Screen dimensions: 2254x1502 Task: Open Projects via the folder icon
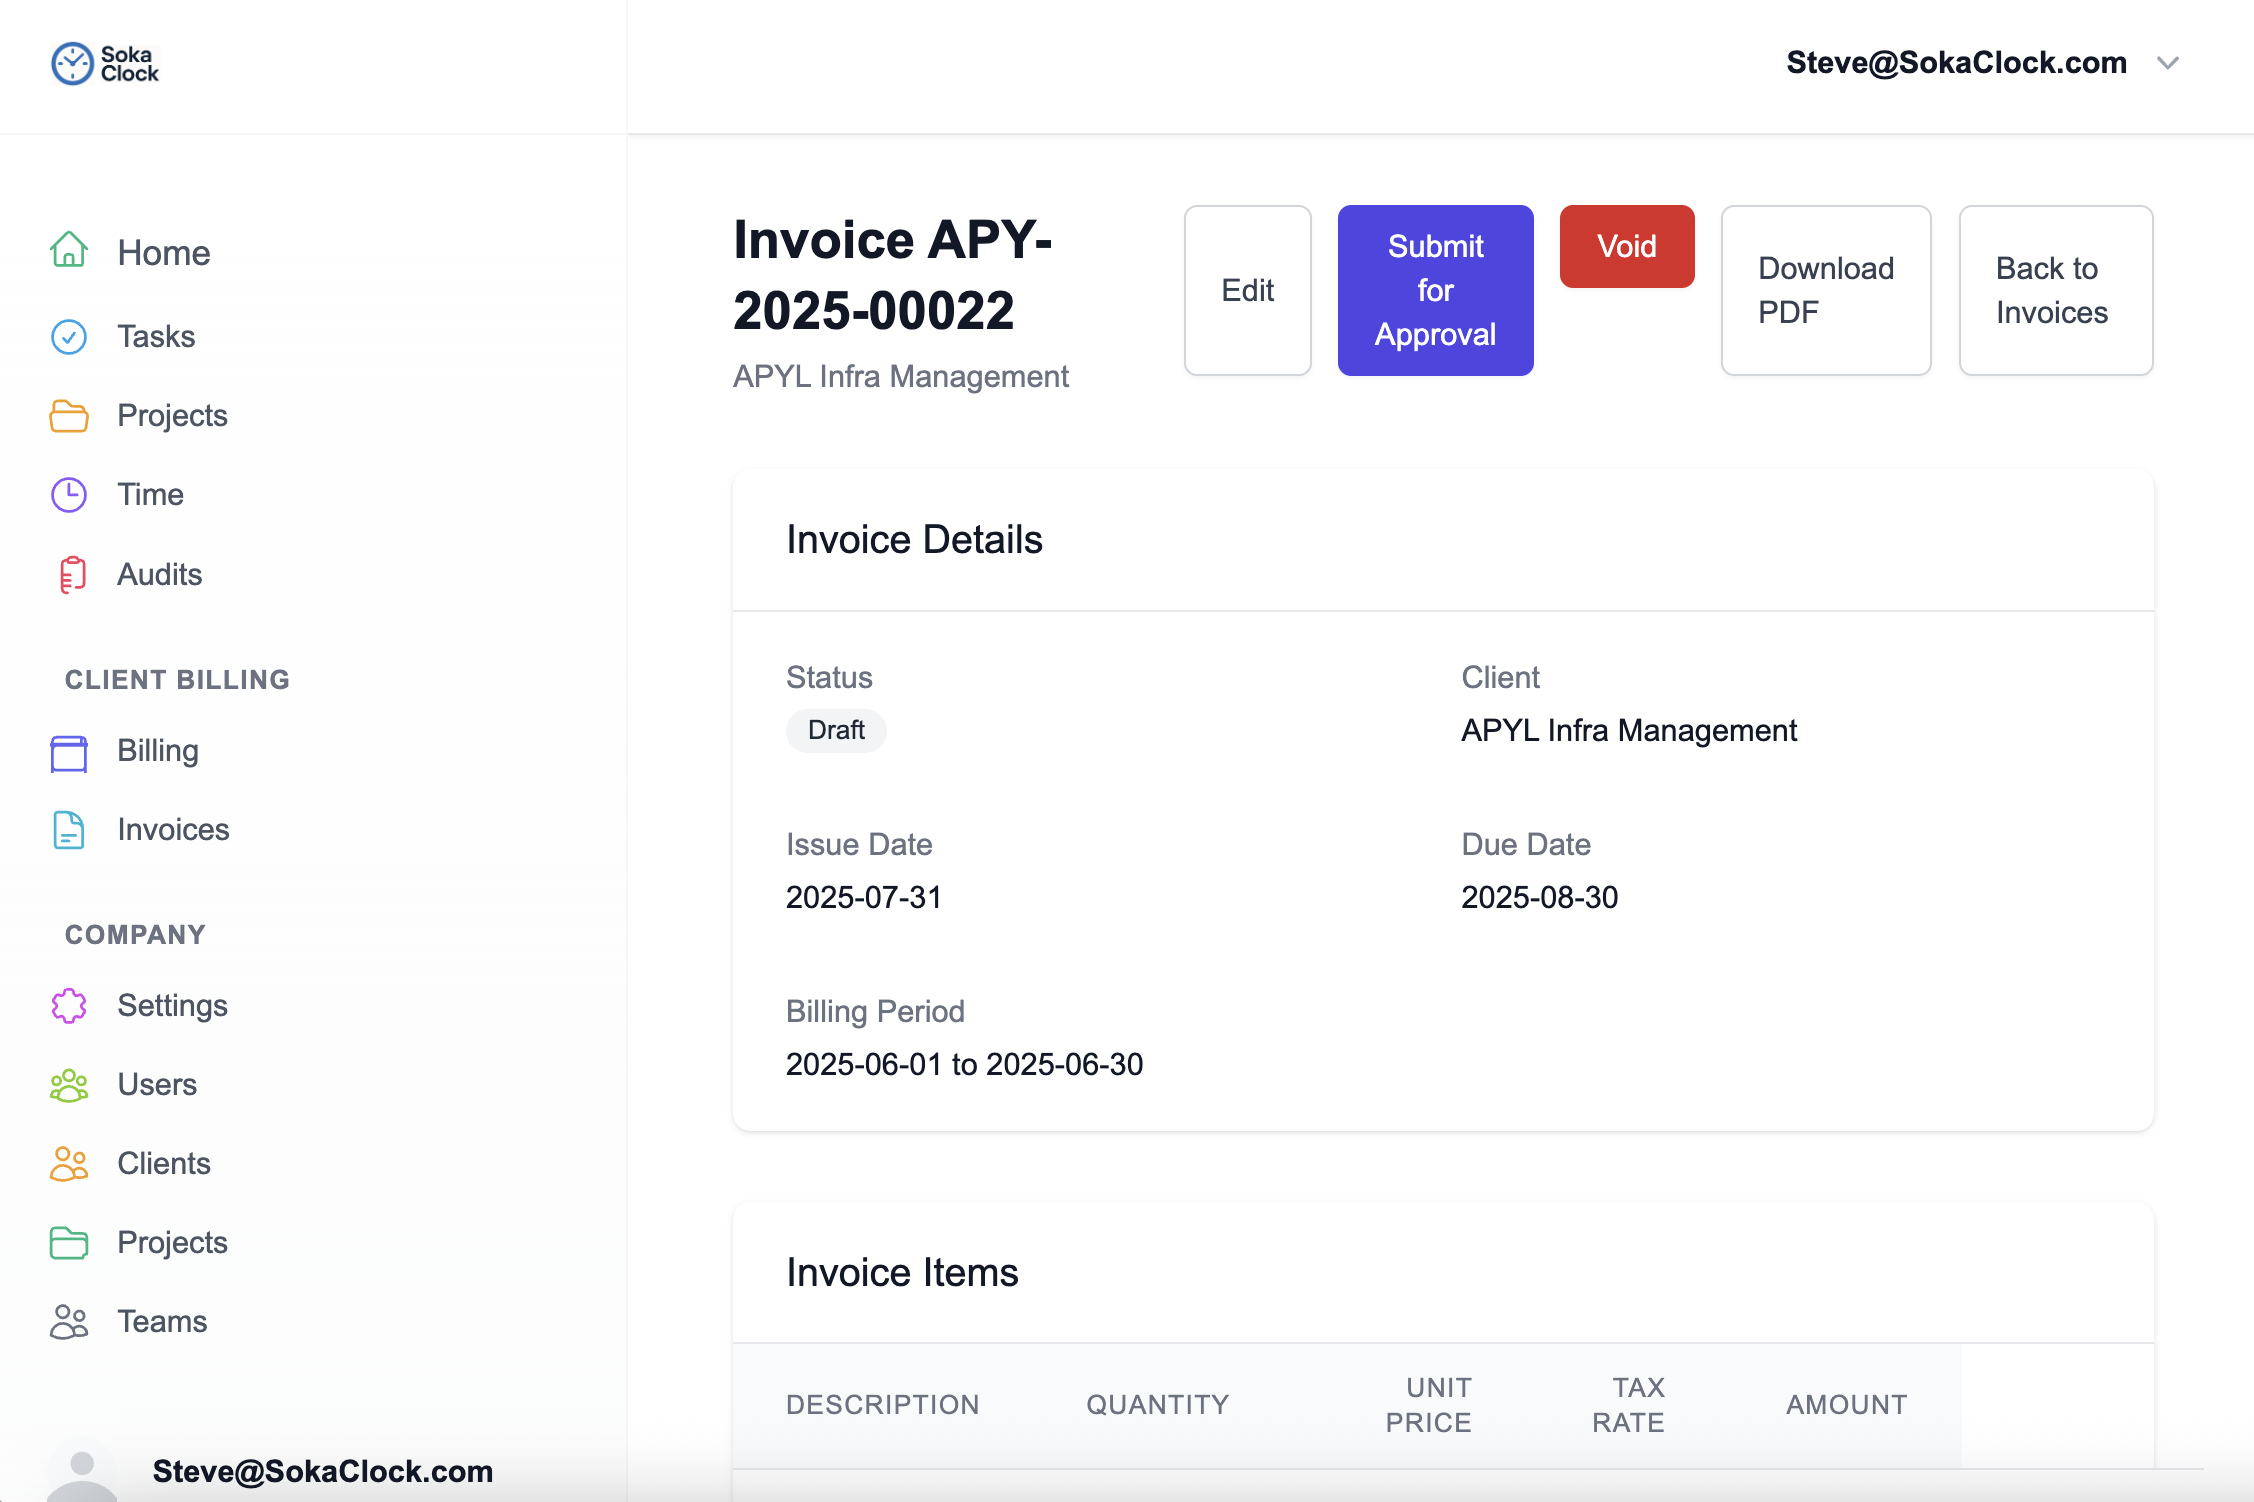(x=68, y=416)
